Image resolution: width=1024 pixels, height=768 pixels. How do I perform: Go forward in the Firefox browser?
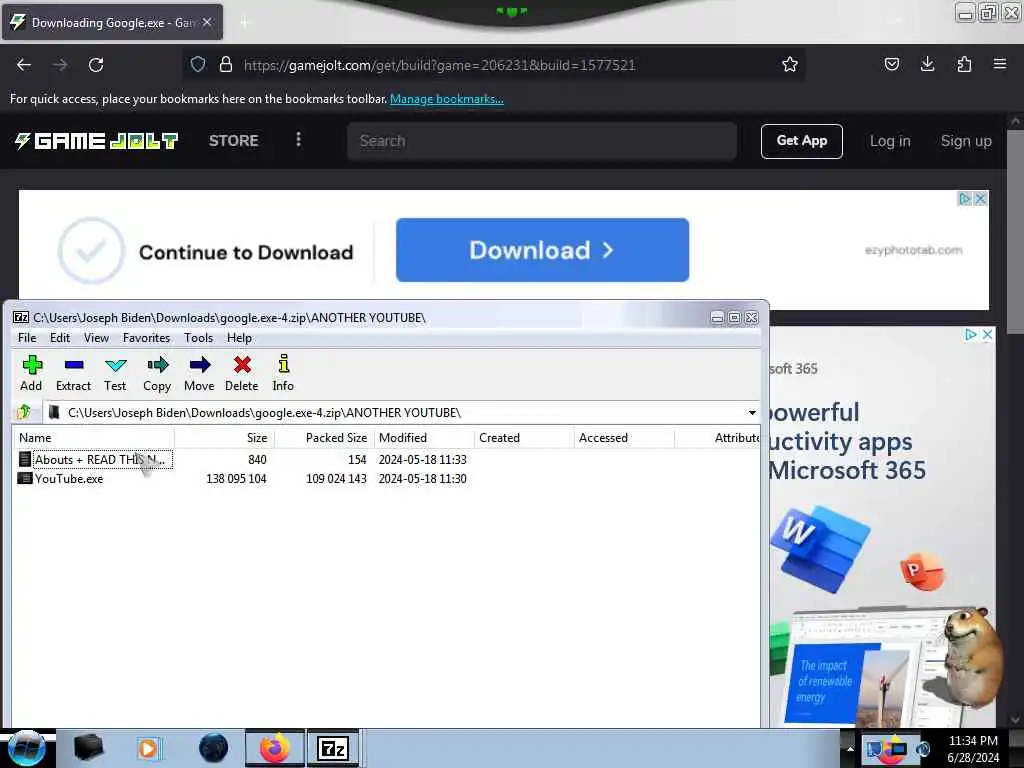tap(60, 65)
